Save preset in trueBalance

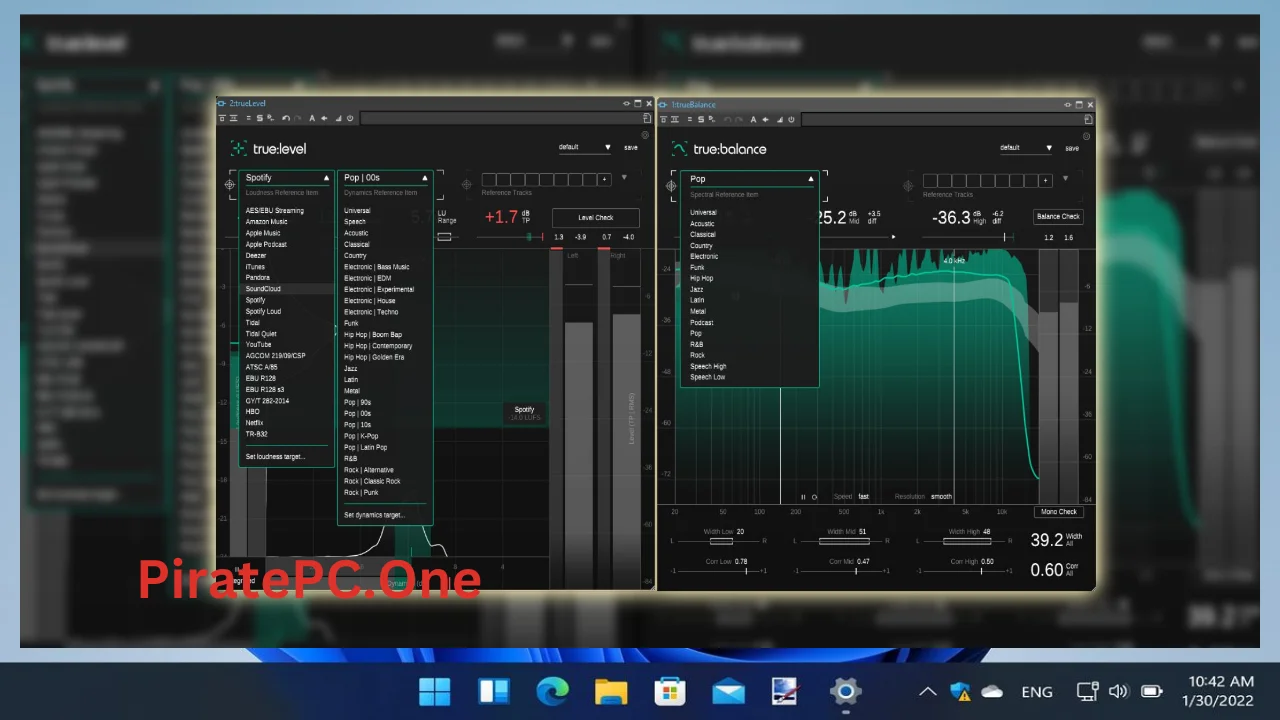pyautogui.click(x=1072, y=149)
